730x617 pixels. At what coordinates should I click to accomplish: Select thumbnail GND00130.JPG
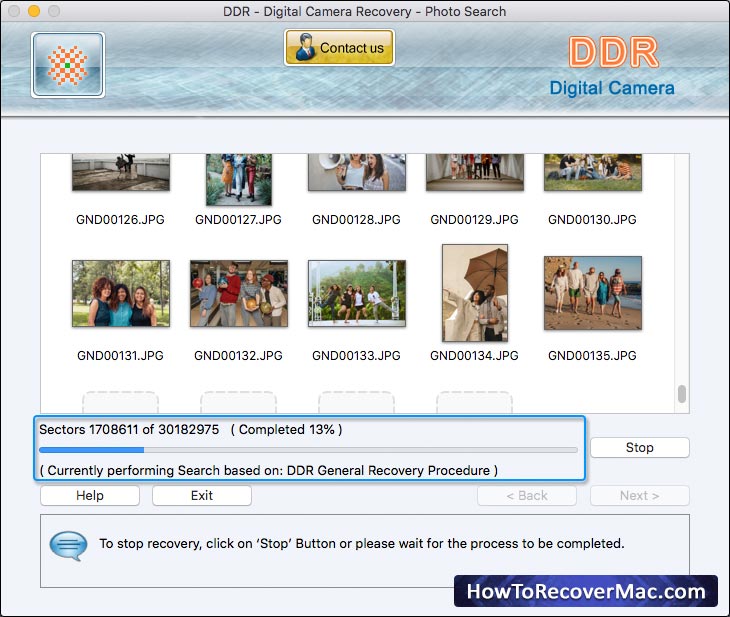(593, 173)
